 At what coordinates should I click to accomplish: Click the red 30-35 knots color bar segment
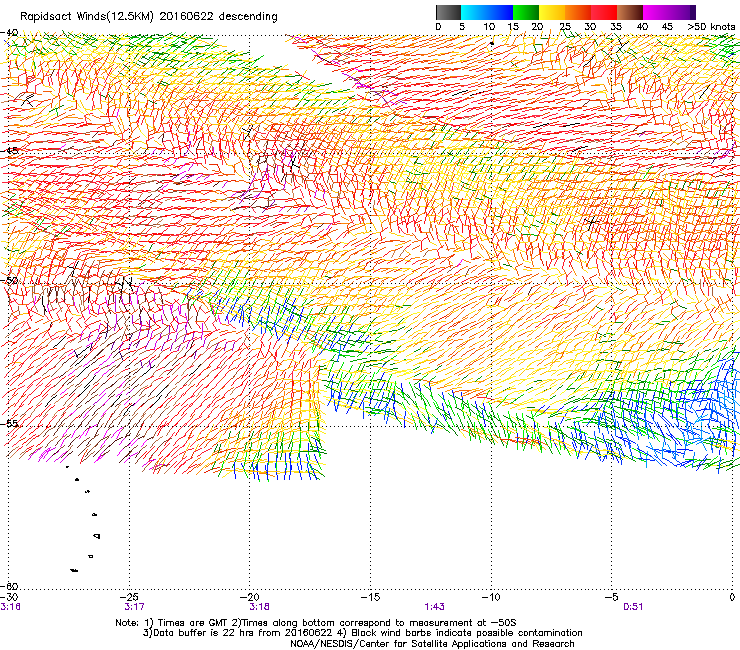tap(604, 12)
